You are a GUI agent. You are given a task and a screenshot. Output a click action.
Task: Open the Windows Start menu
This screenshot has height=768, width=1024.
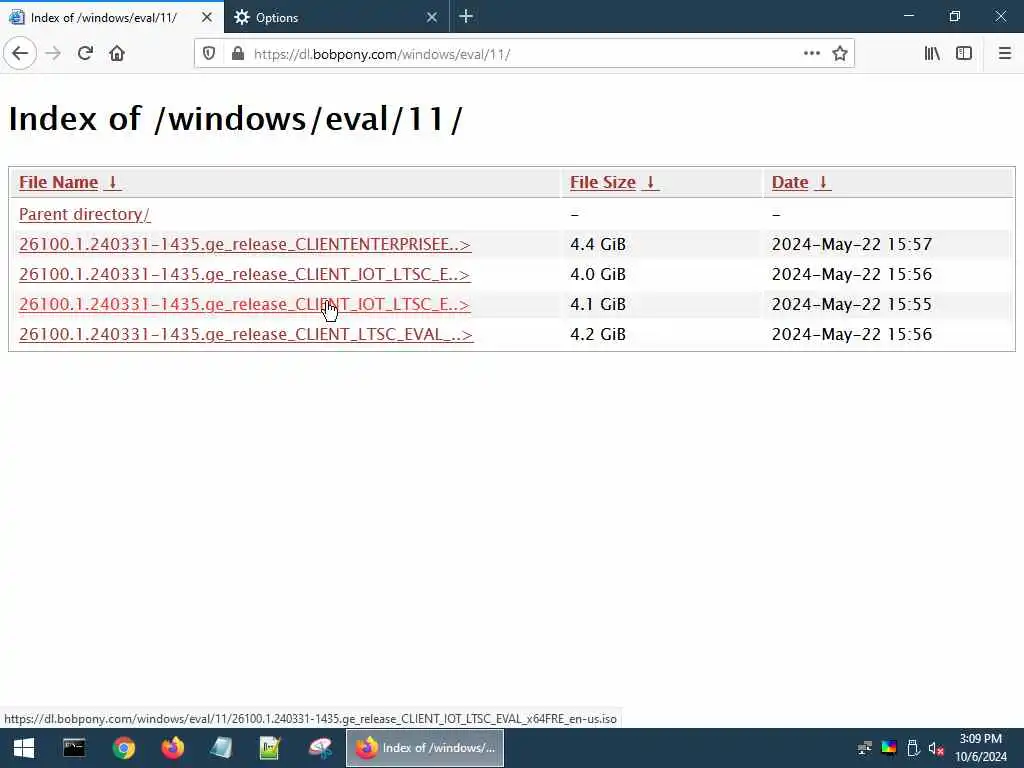(24, 748)
